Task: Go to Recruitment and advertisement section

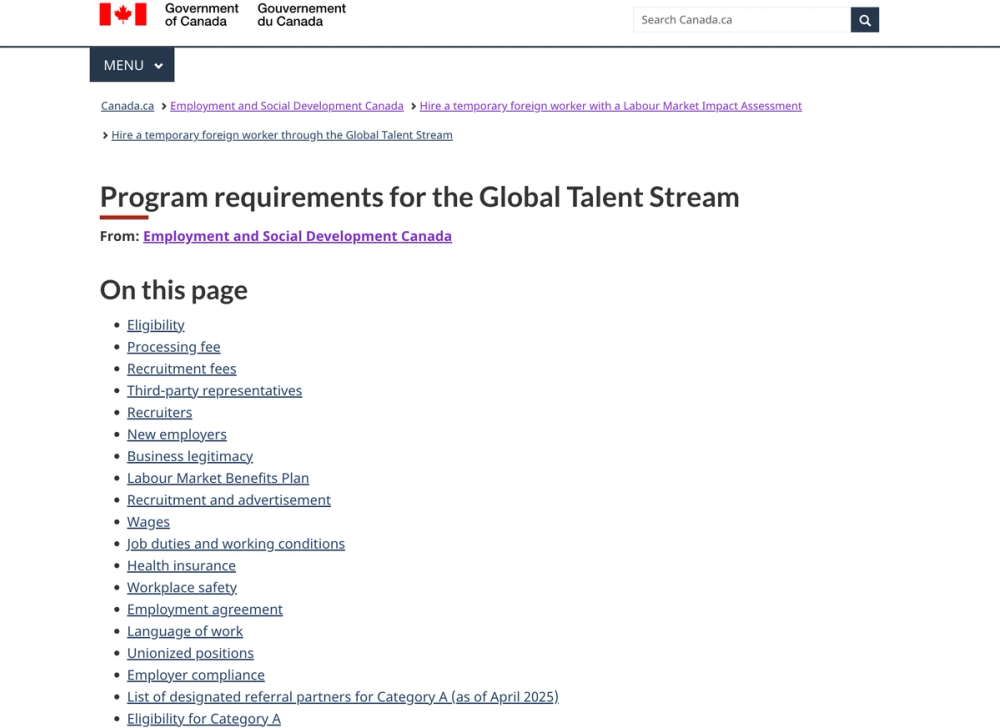Action: (x=228, y=500)
